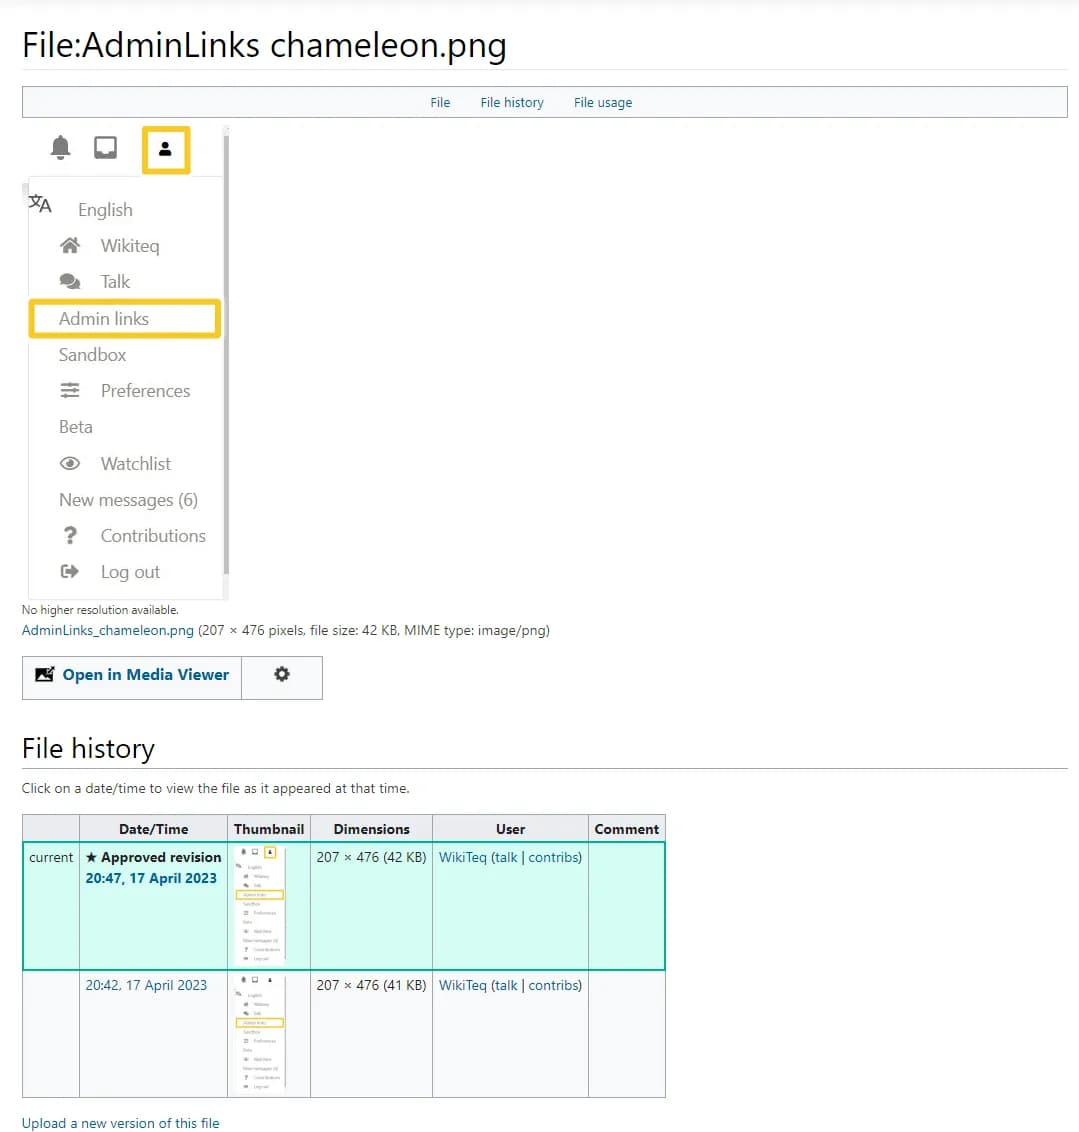Click the Talk speech bubble icon
Screen dimensions: 1079x1132
(69, 281)
